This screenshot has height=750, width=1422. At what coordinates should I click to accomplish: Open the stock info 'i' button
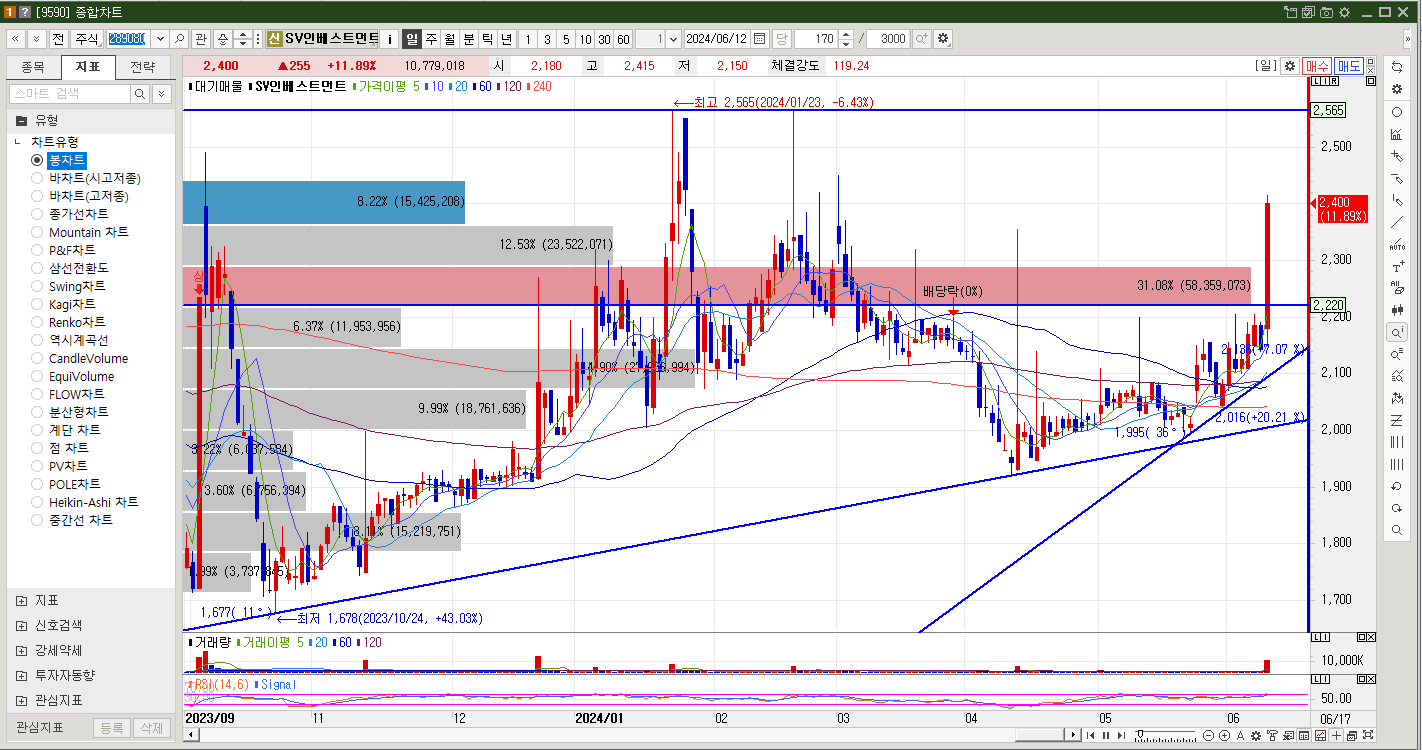pos(390,39)
